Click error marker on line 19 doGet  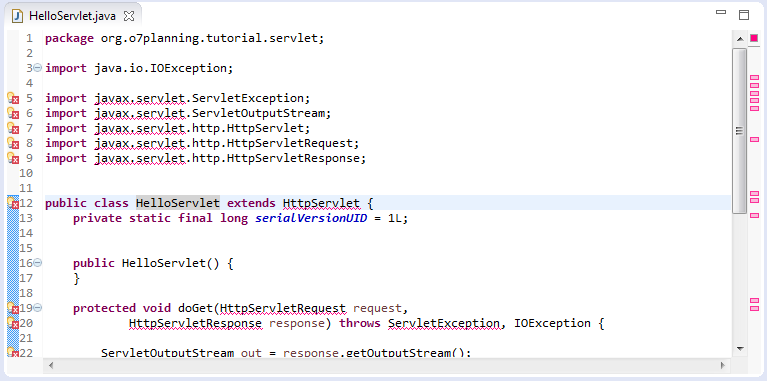[x=13, y=308]
